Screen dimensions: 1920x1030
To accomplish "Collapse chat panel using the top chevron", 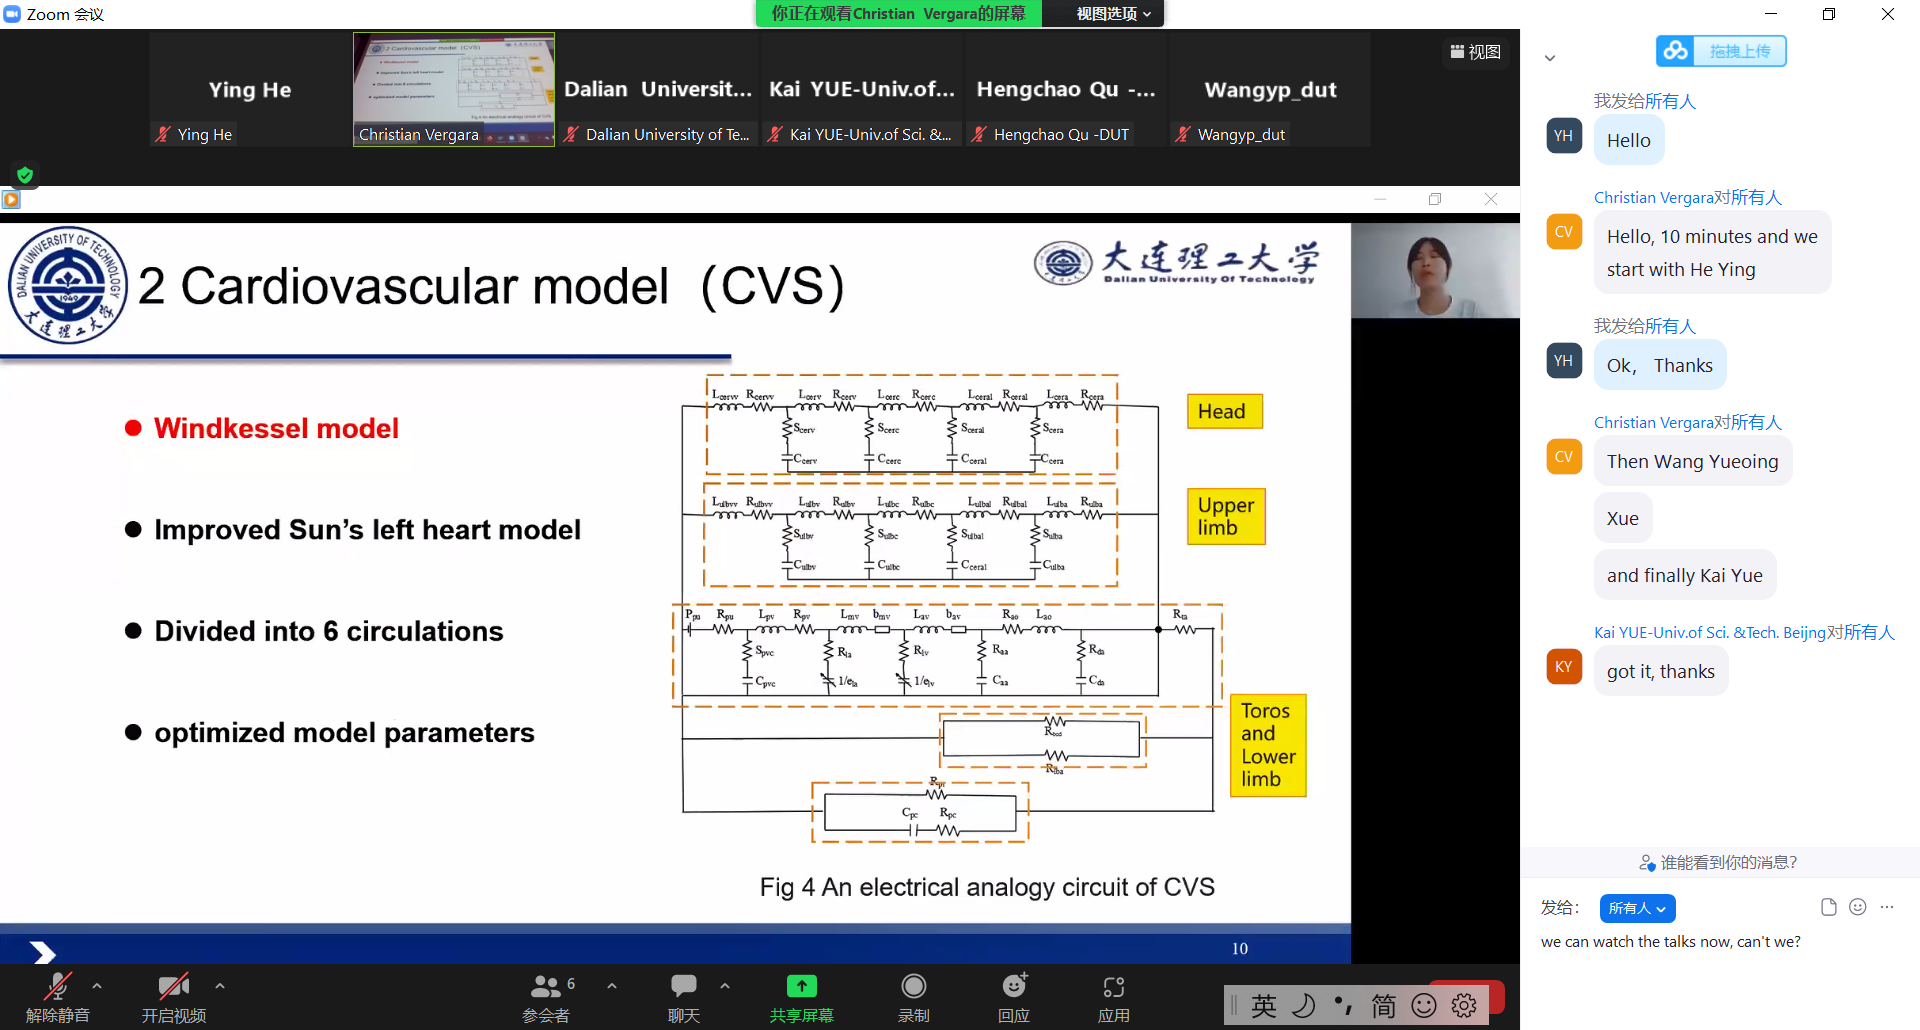I will coord(1550,58).
